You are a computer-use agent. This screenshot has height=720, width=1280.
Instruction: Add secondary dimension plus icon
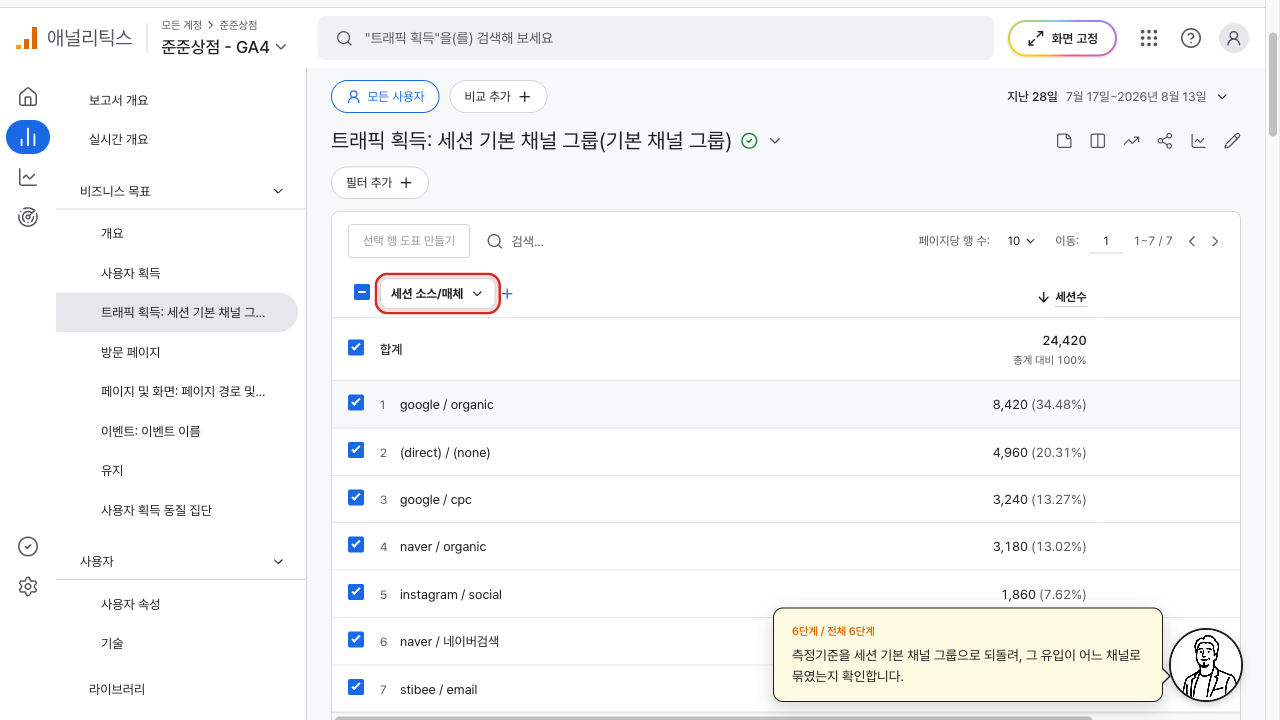pyautogui.click(x=507, y=294)
